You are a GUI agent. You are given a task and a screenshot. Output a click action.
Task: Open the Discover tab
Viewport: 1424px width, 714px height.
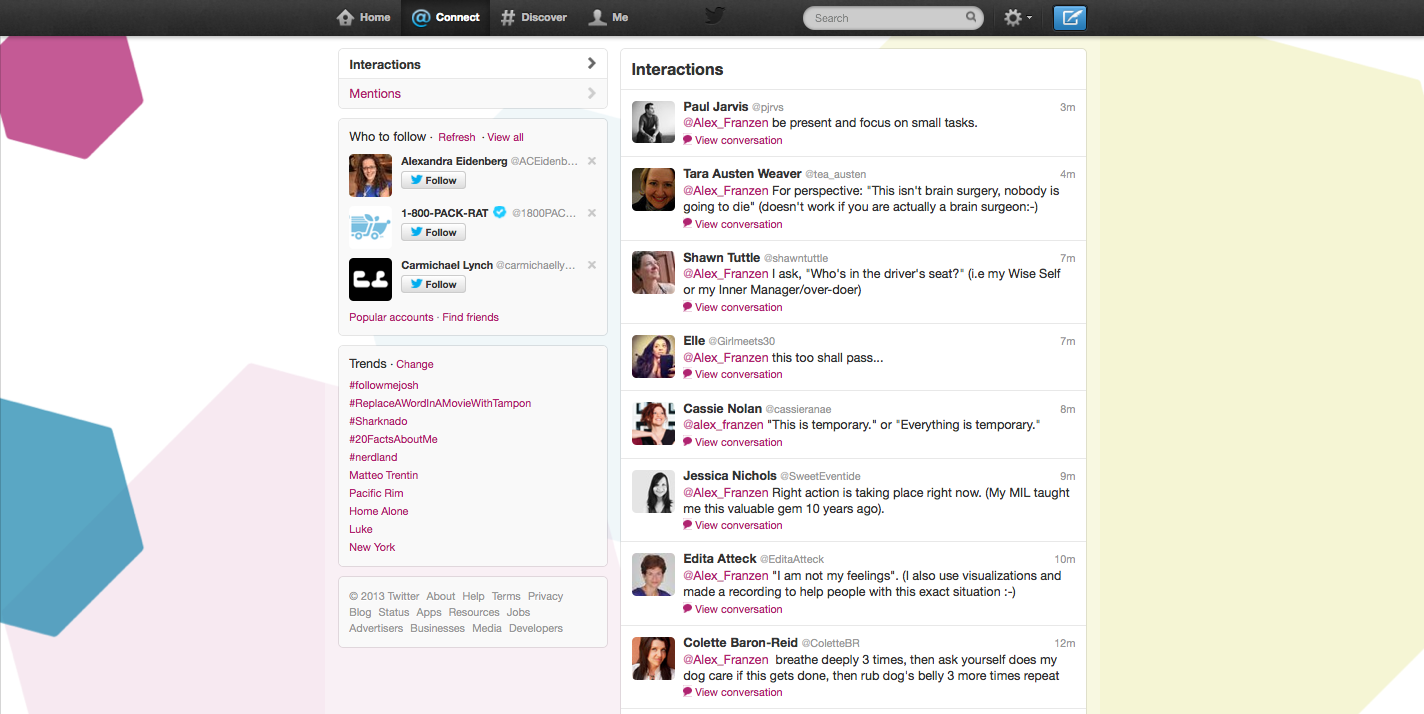click(x=534, y=17)
